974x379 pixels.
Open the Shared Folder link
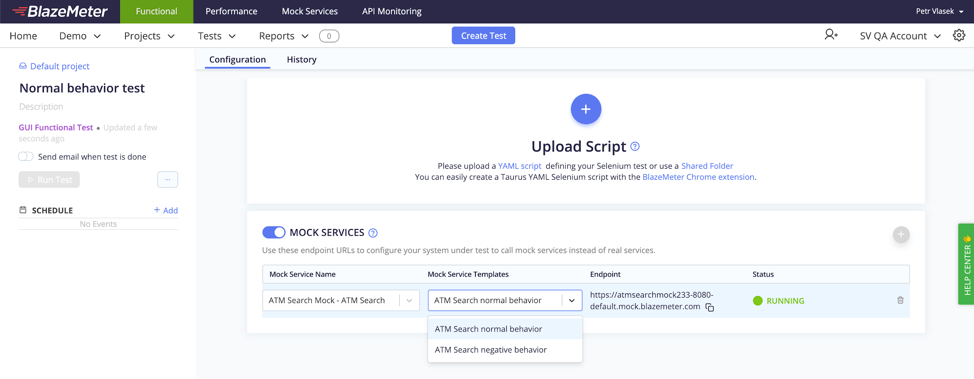coord(708,166)
